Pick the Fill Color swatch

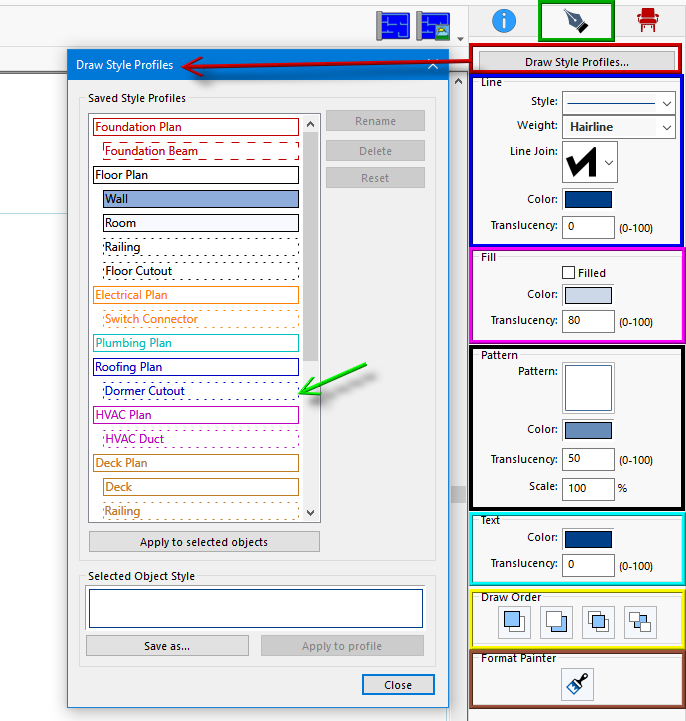click(x=588, y=295)
